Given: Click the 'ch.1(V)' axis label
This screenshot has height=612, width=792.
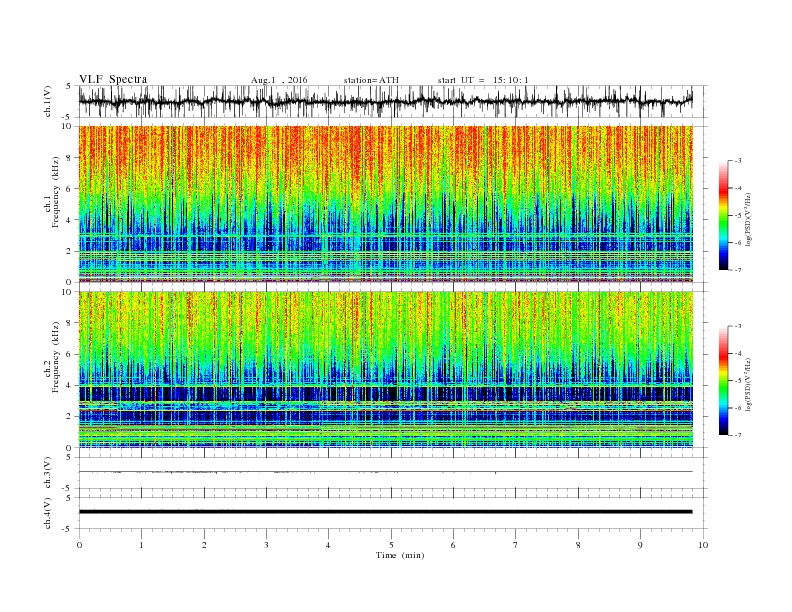Looking at the screenshot, I should coord(48,101).
